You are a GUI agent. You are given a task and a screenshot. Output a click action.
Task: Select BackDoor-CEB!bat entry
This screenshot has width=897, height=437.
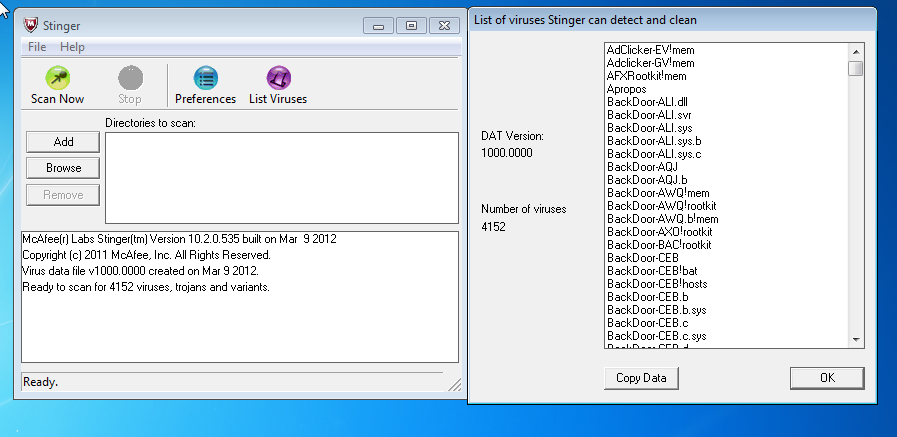(x=652, y=271)
